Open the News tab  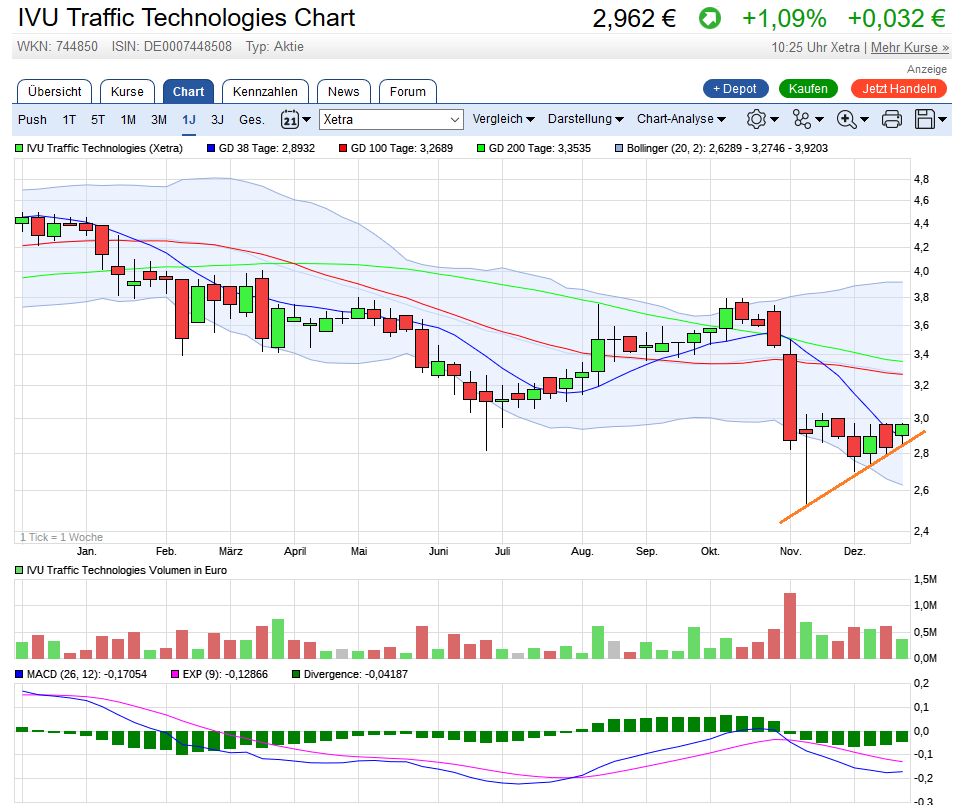click(344, 92)
